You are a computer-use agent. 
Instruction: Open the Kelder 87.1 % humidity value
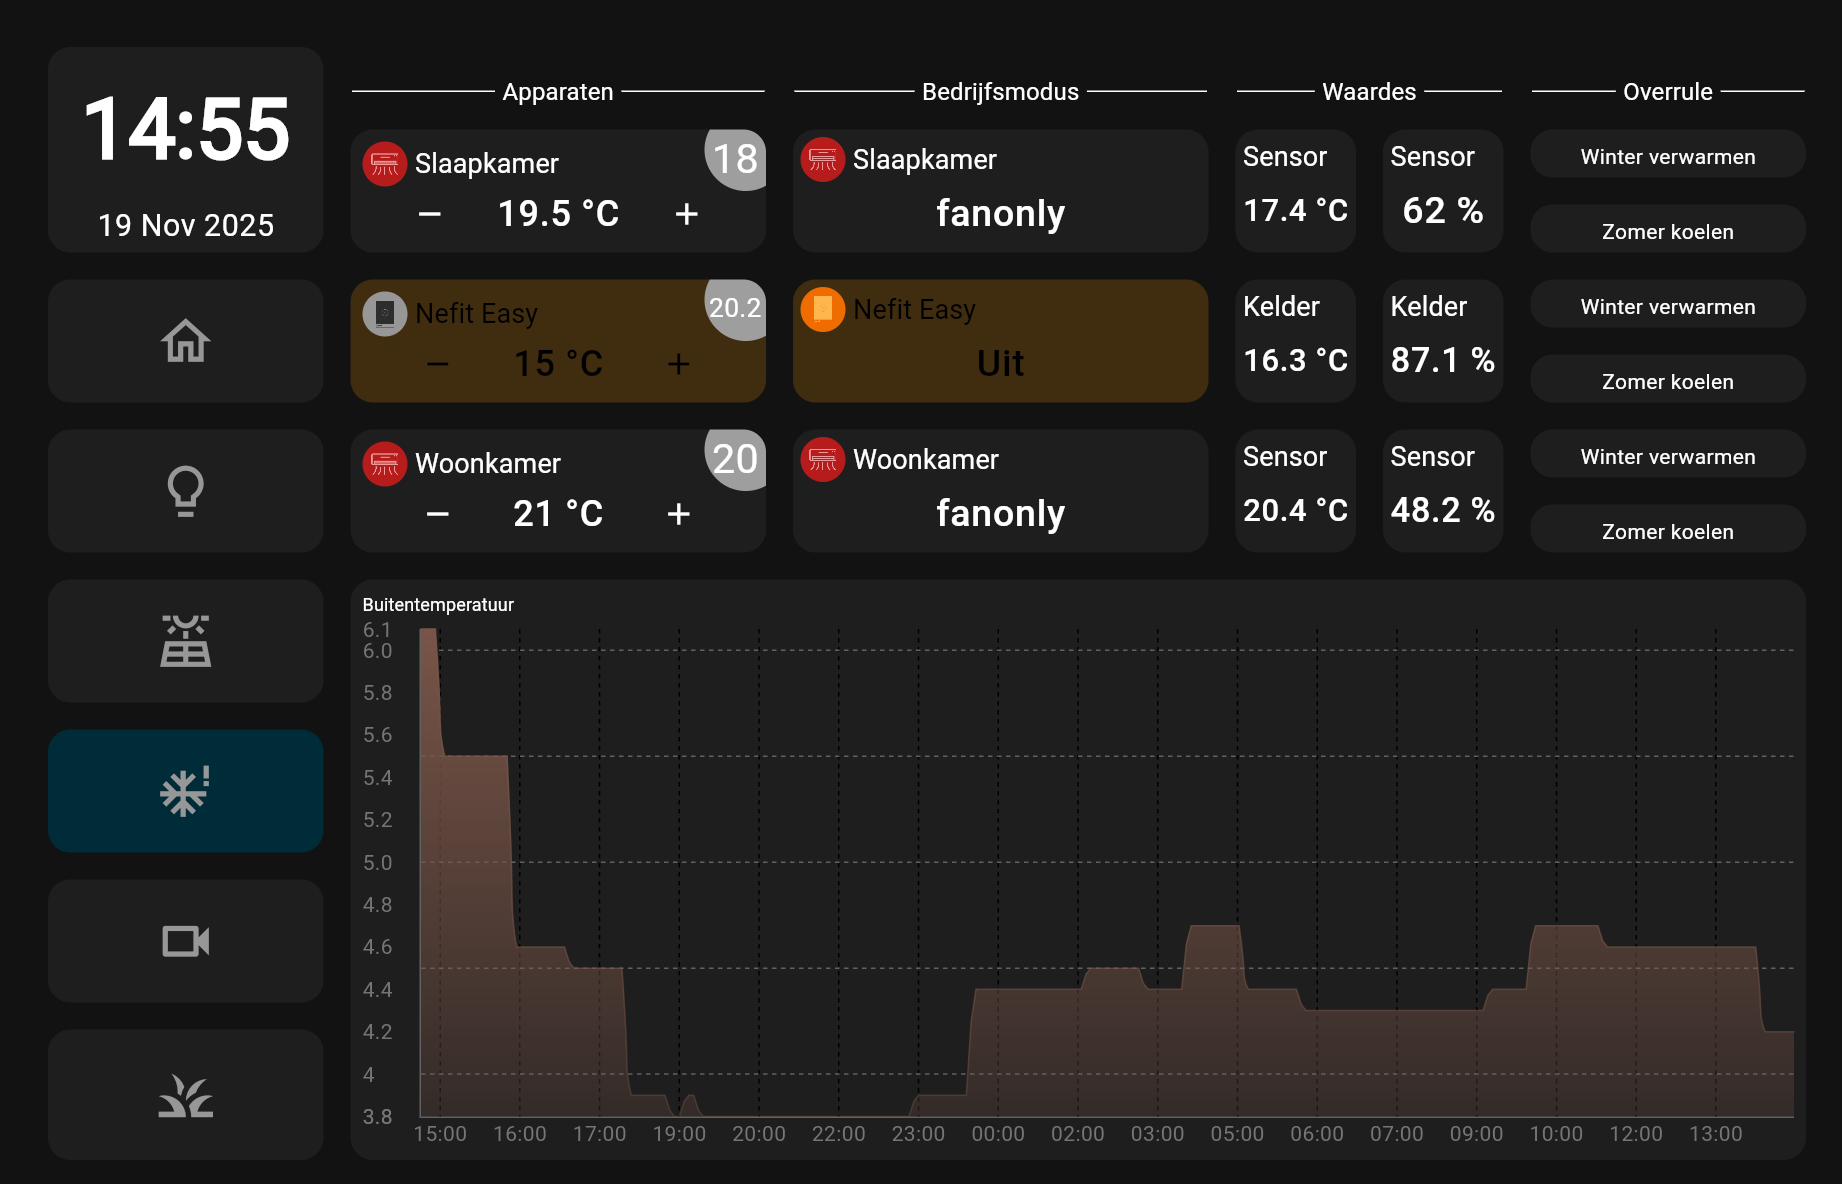point(1443,341)
